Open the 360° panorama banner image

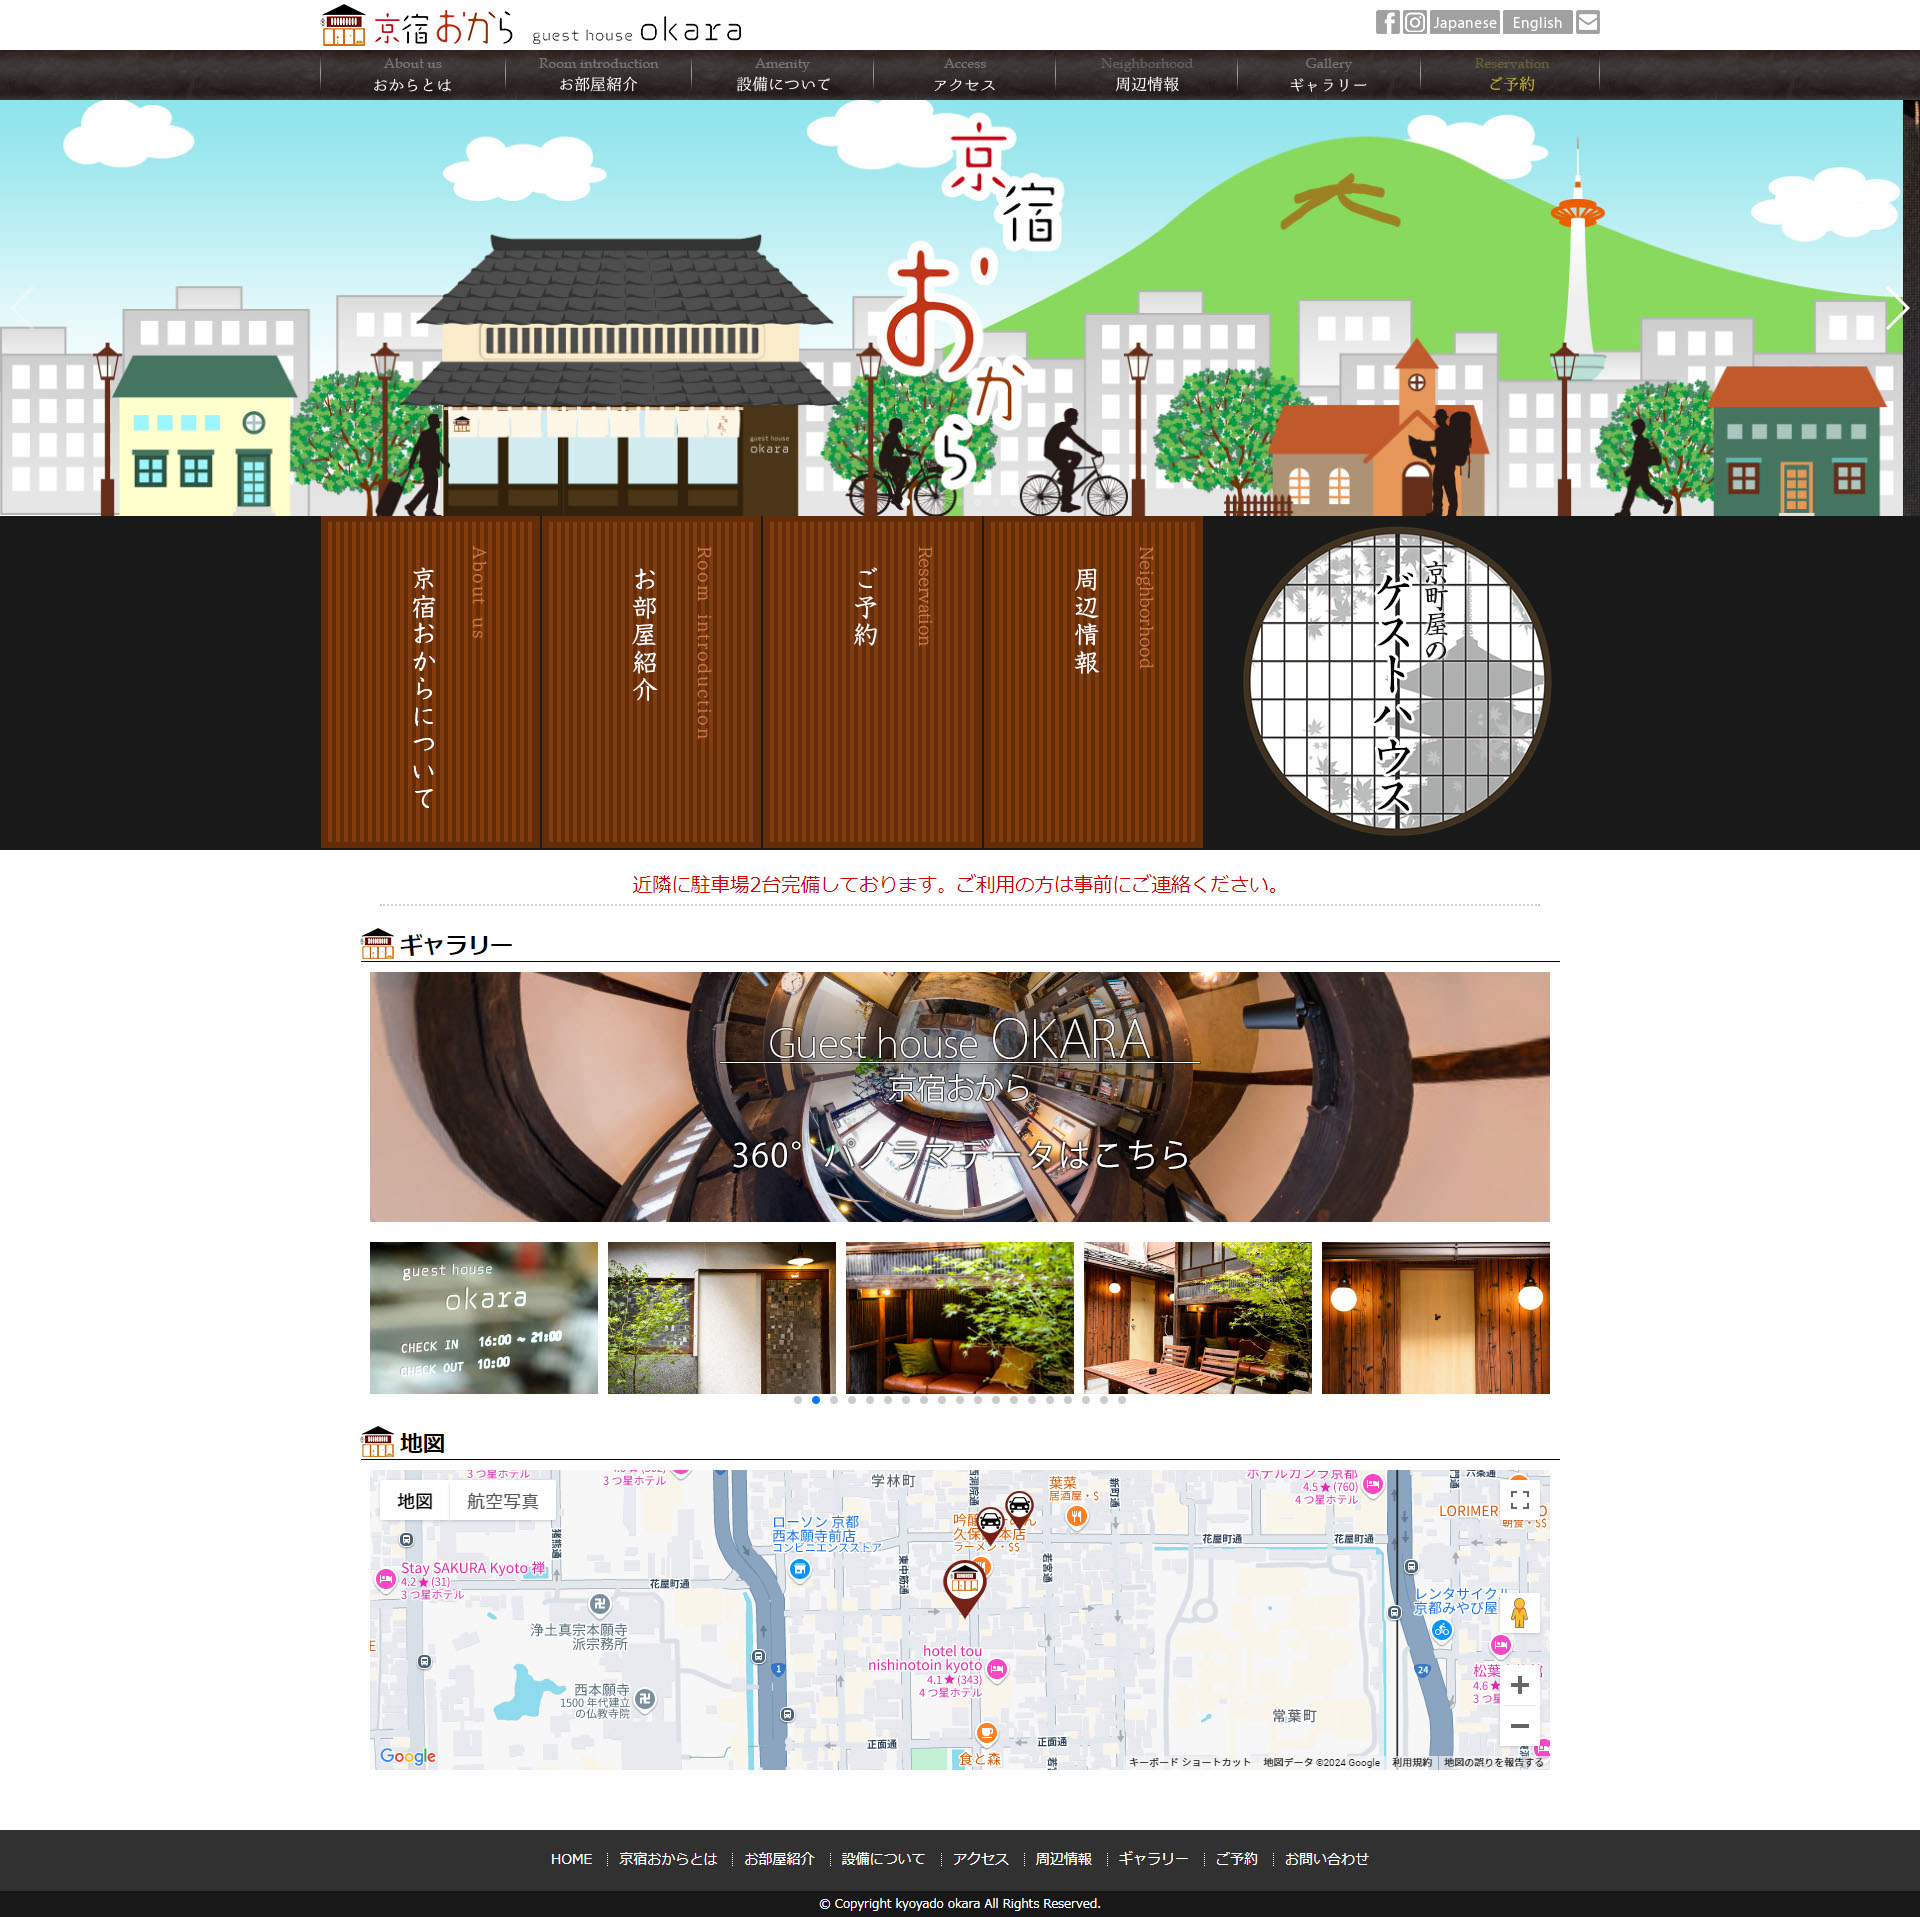959,1096
